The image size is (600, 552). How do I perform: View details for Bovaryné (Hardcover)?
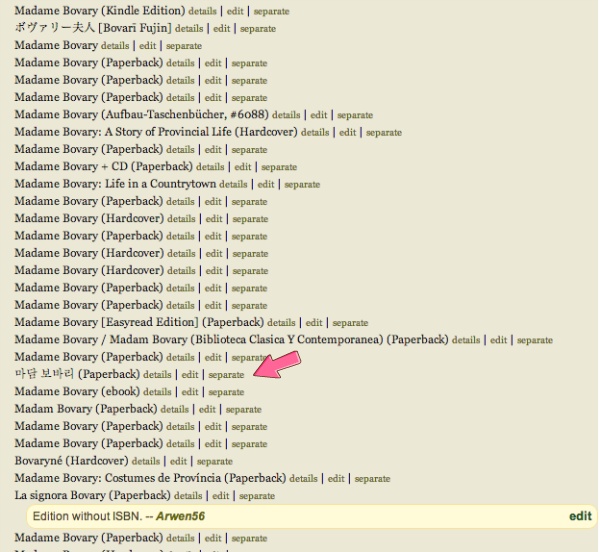pyautogui.click(x=146, y=461)
